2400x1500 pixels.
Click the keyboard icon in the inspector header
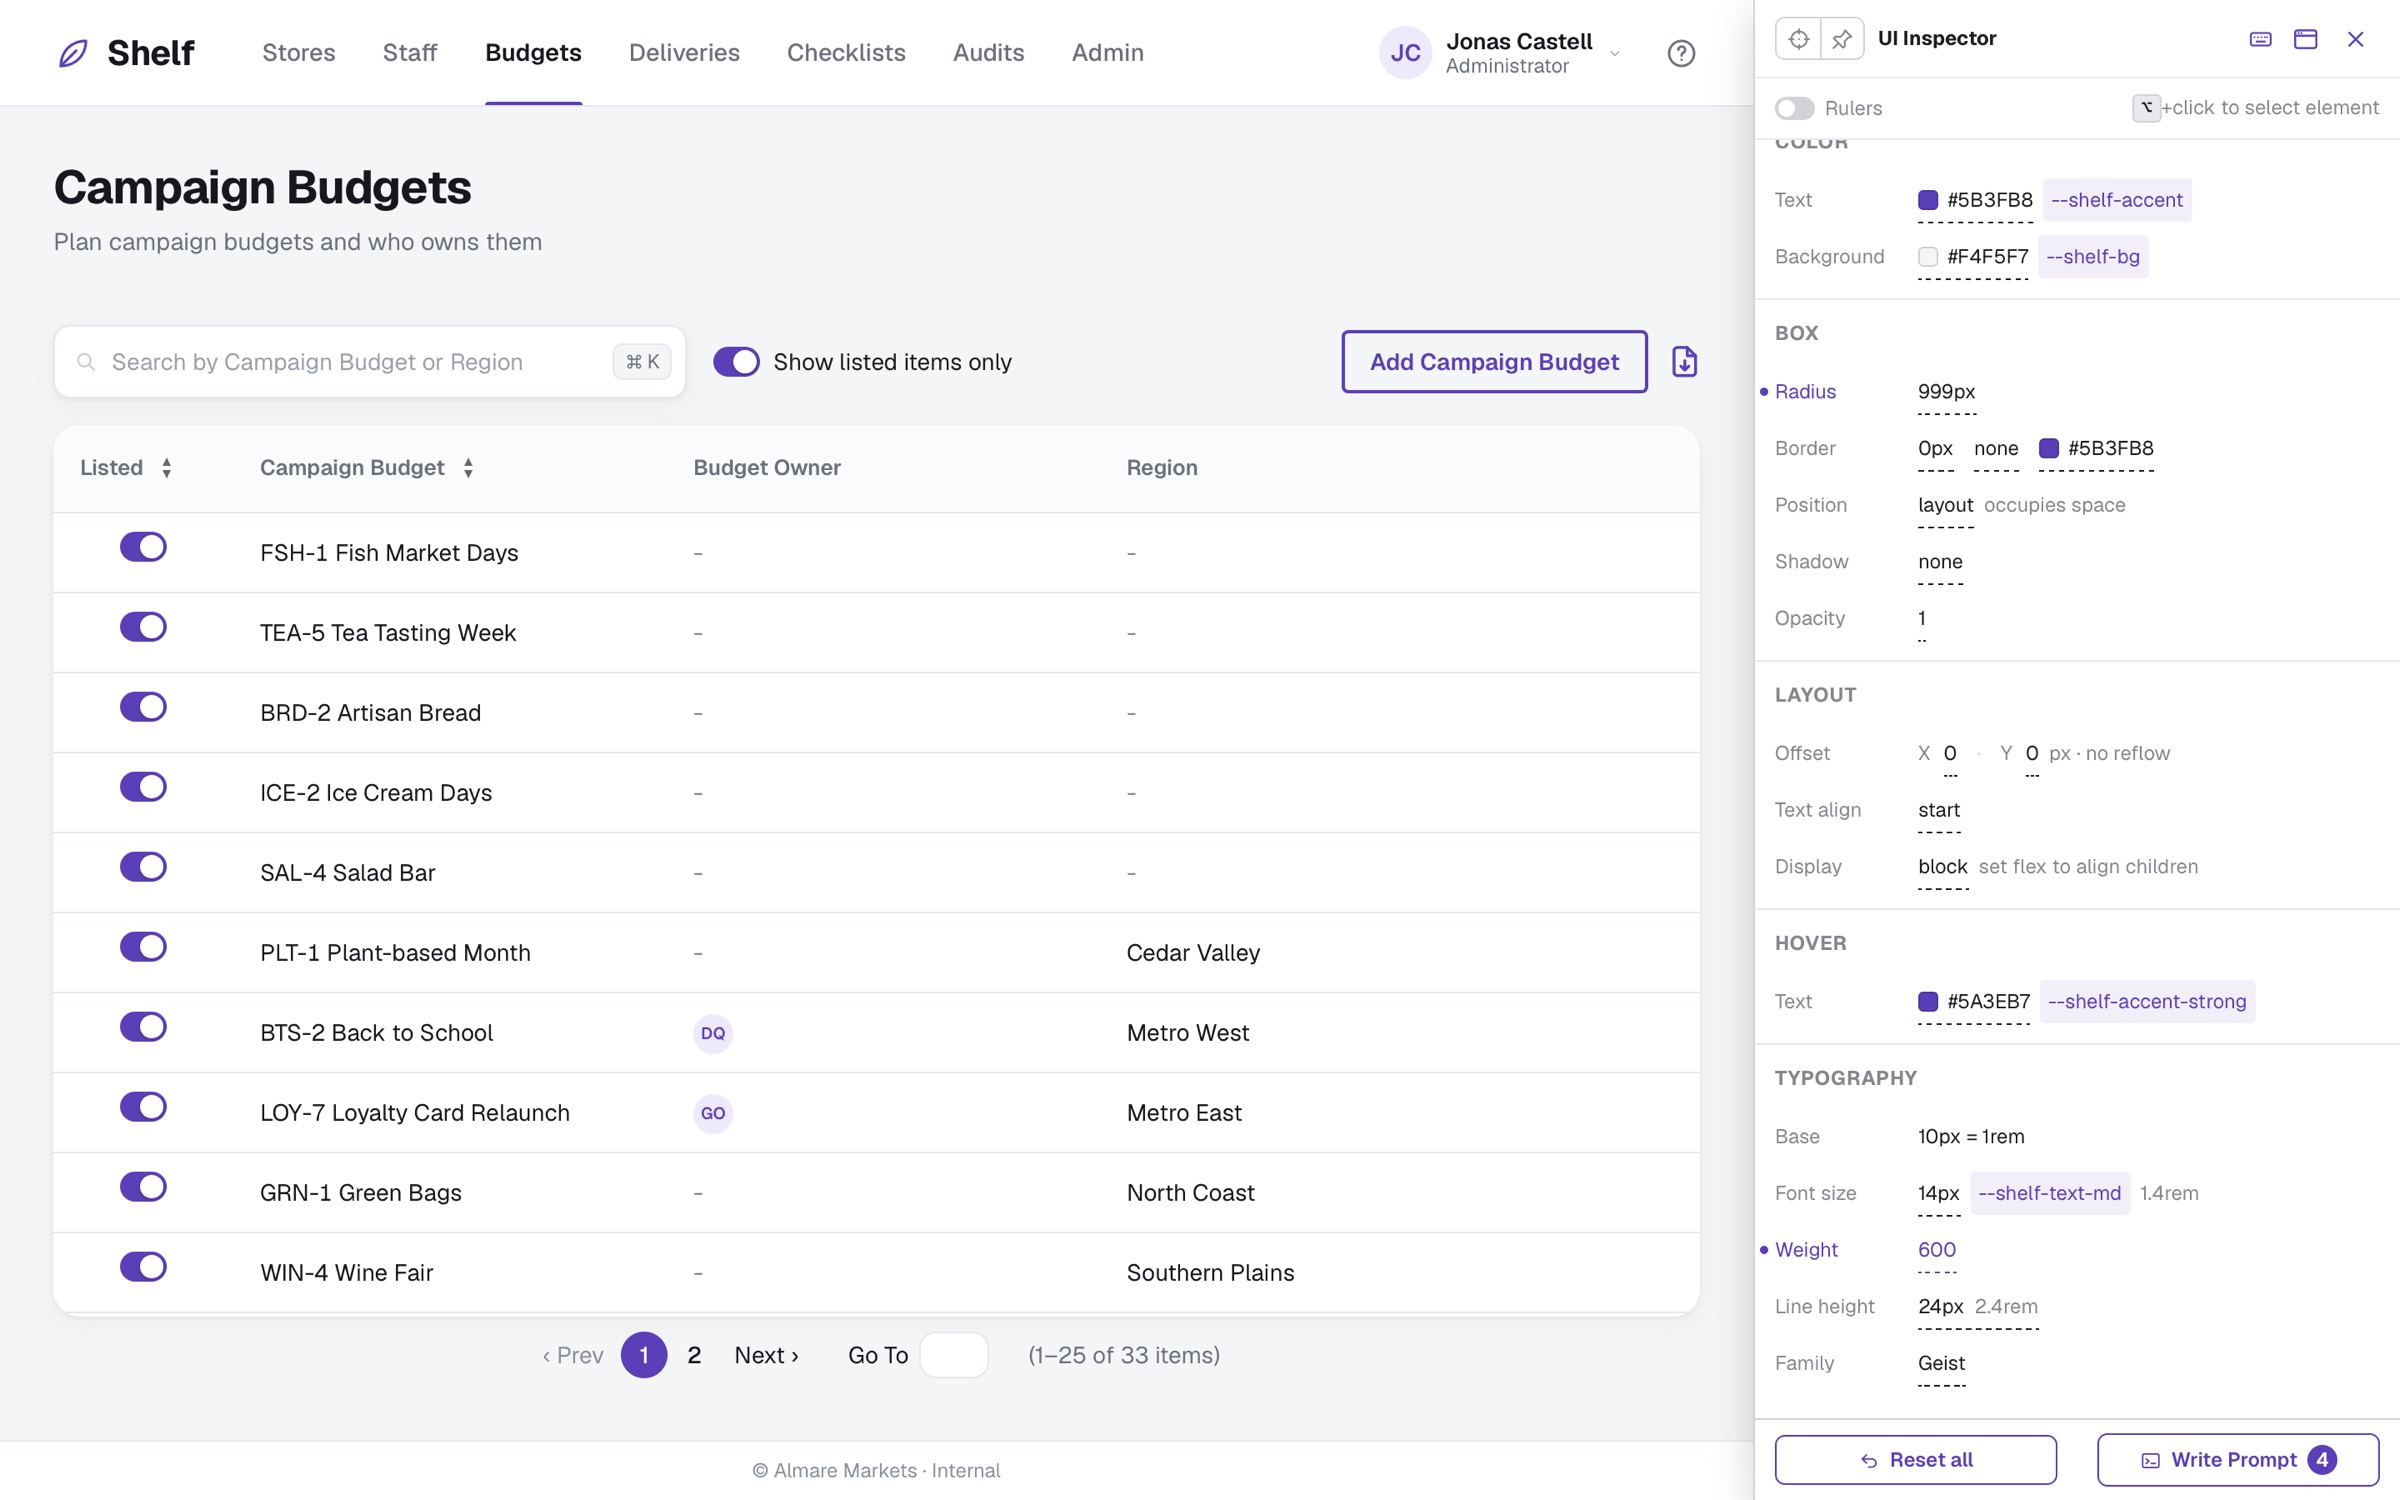coord(2260,39)
